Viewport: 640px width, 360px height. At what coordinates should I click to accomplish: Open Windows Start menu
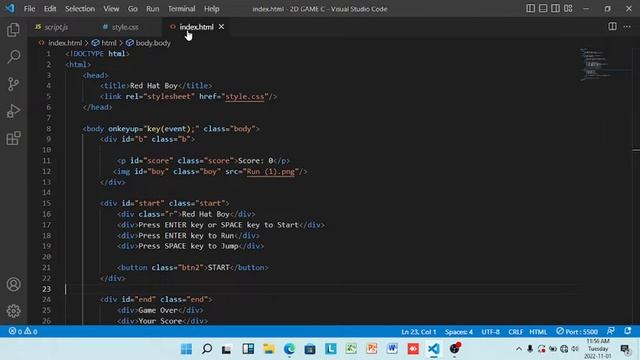point(186,349)
